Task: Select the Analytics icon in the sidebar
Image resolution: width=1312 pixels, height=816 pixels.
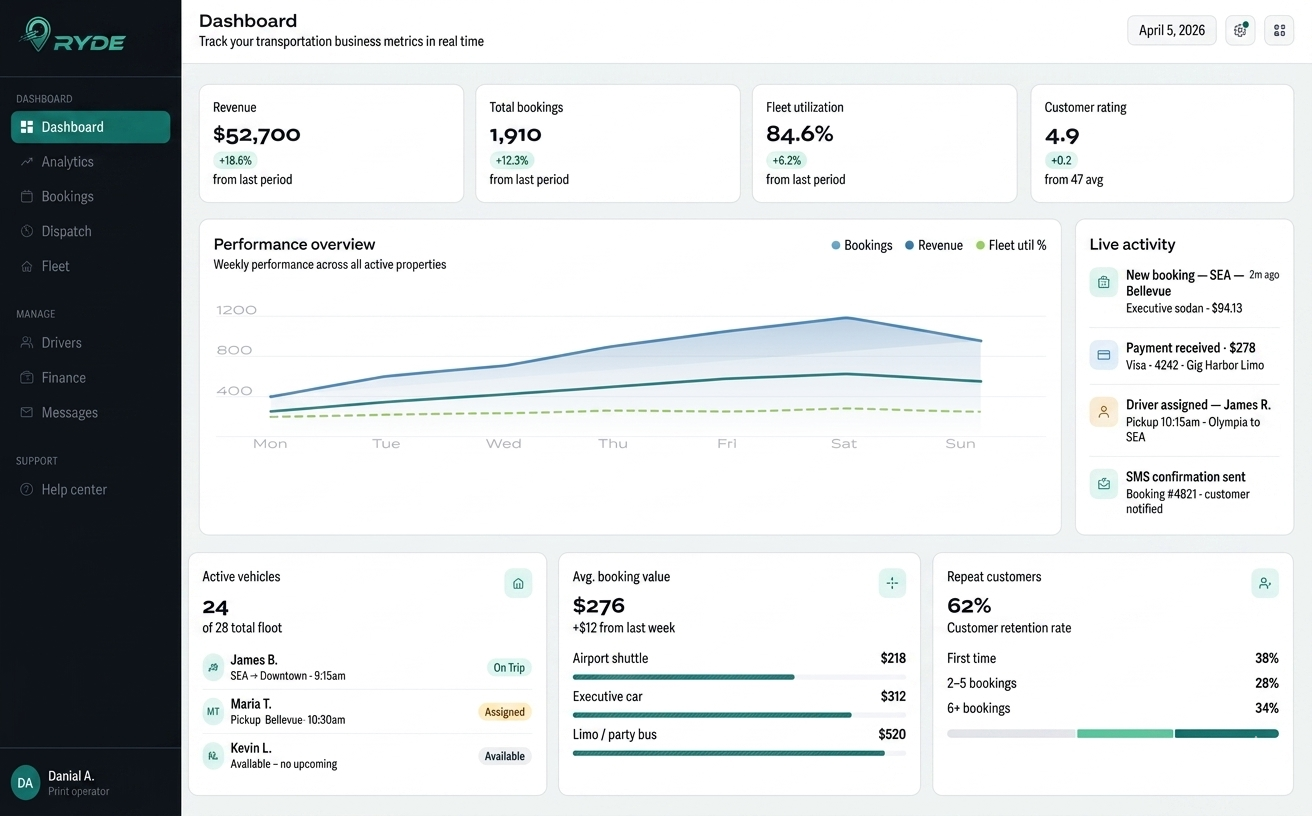Action: coord(27,161)
